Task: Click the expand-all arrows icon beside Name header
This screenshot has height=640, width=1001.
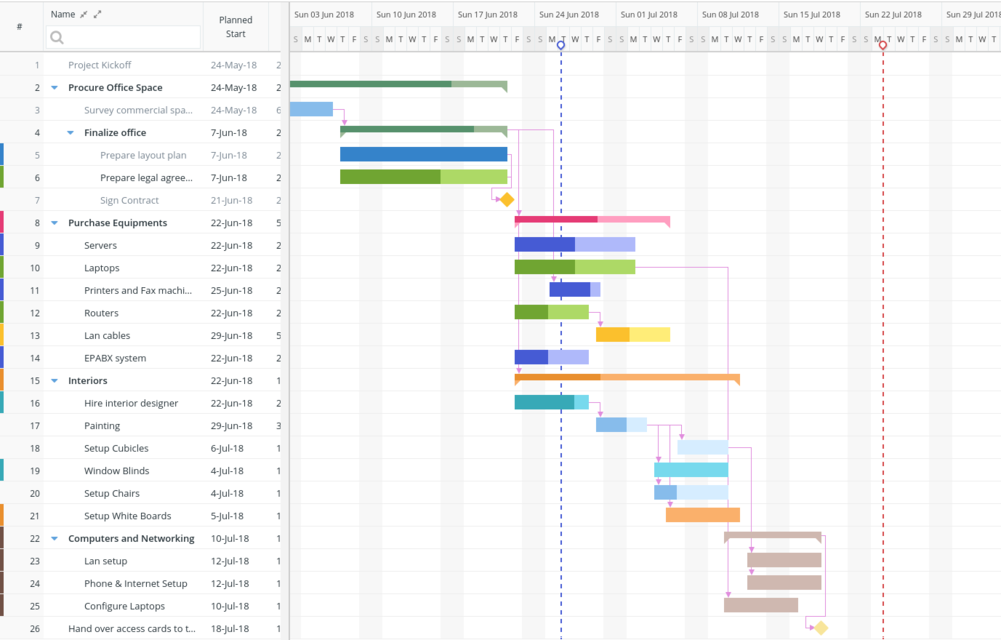Action: (x=97, y=14)
